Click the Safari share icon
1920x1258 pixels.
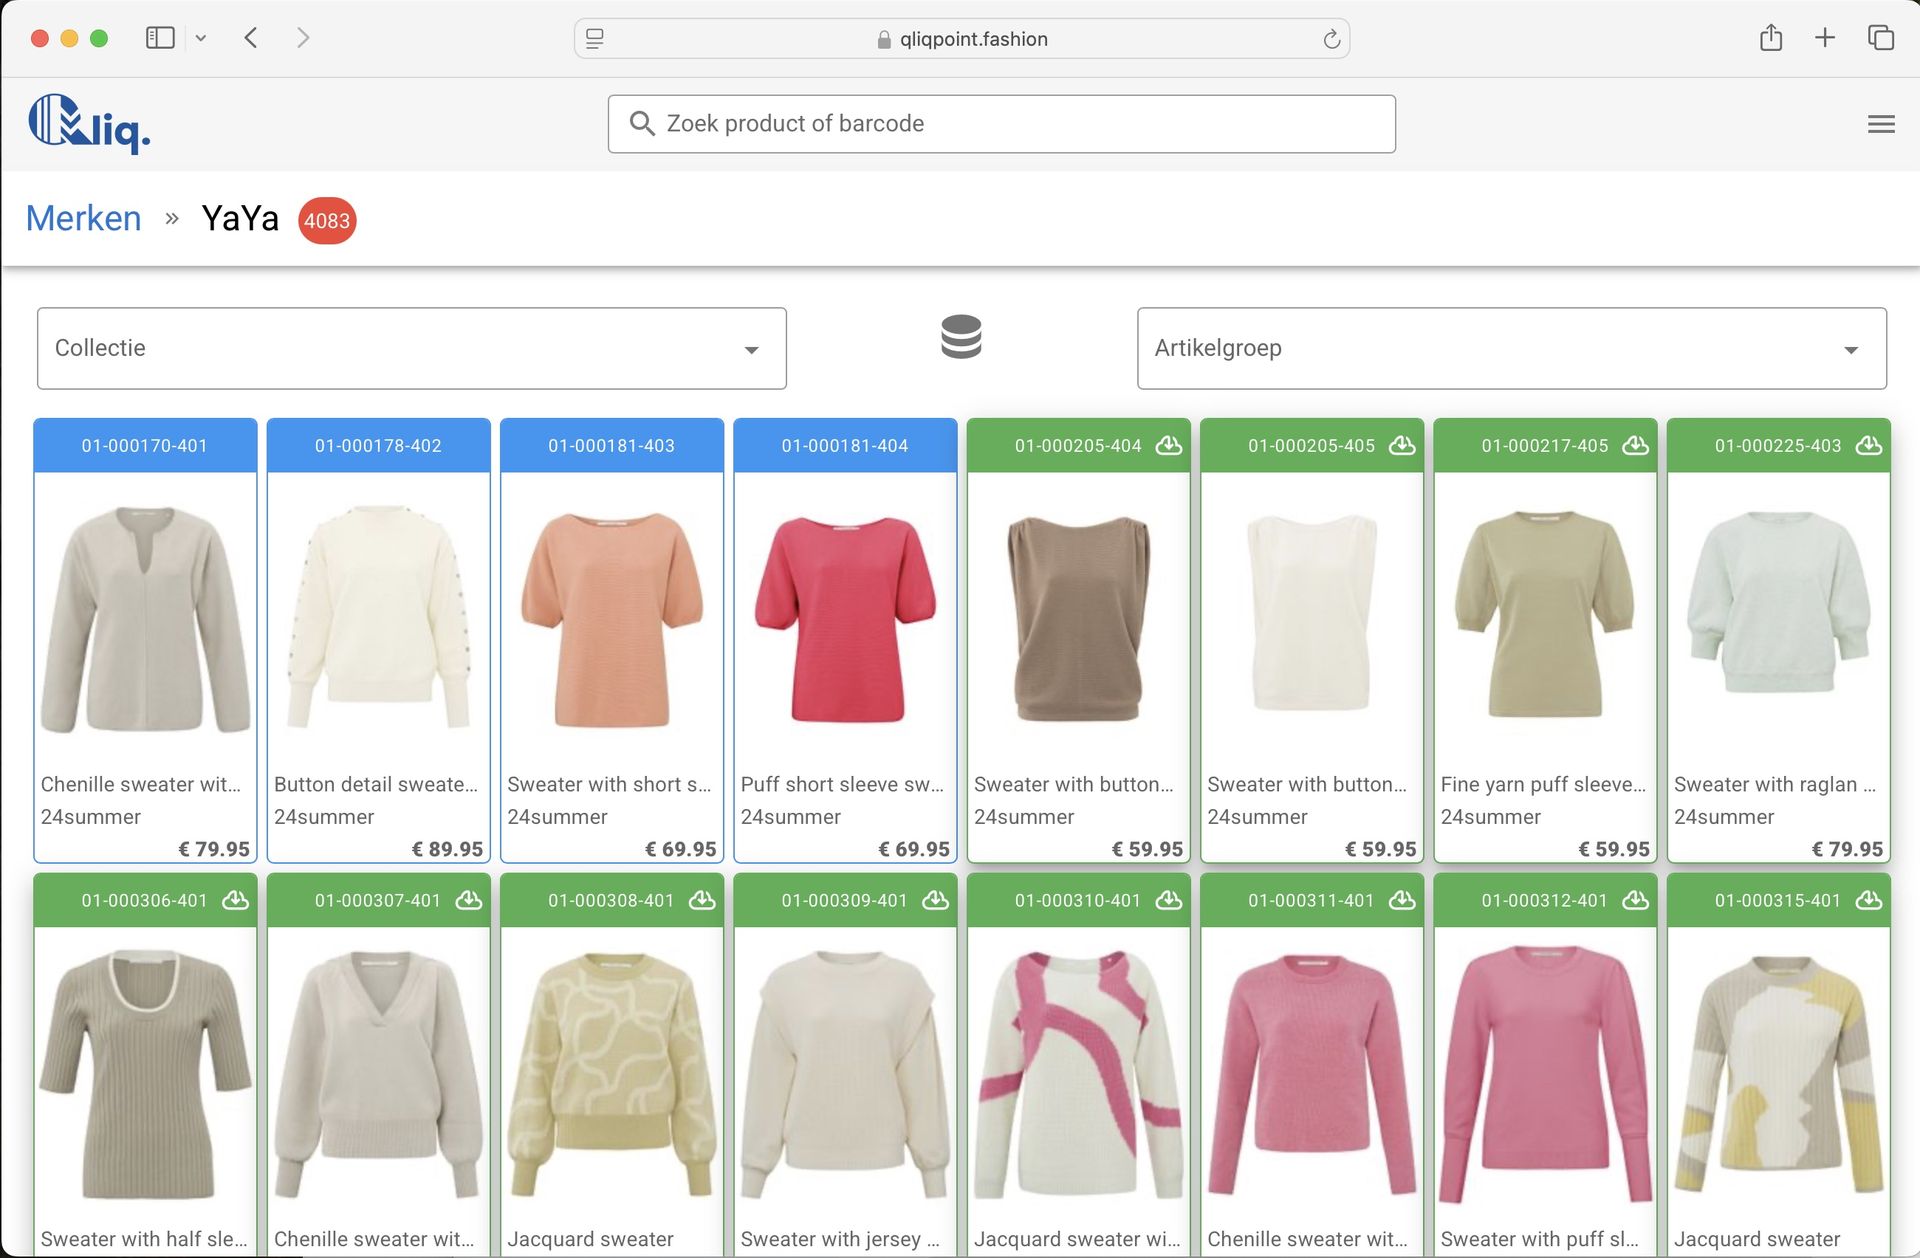pos(1770,38)
